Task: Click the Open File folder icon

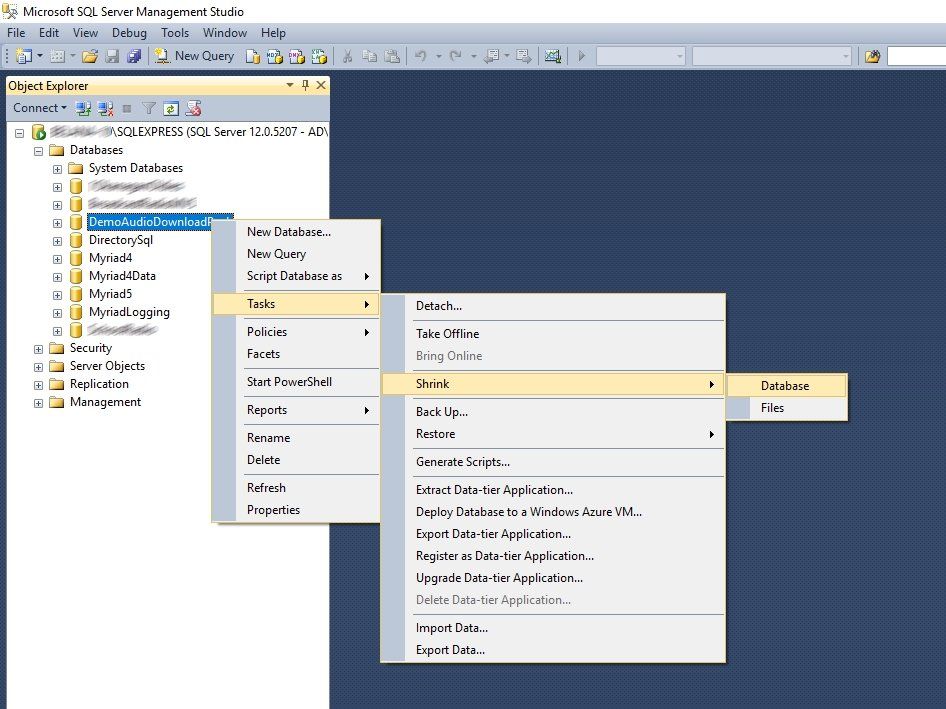Action: pos(90,56)
